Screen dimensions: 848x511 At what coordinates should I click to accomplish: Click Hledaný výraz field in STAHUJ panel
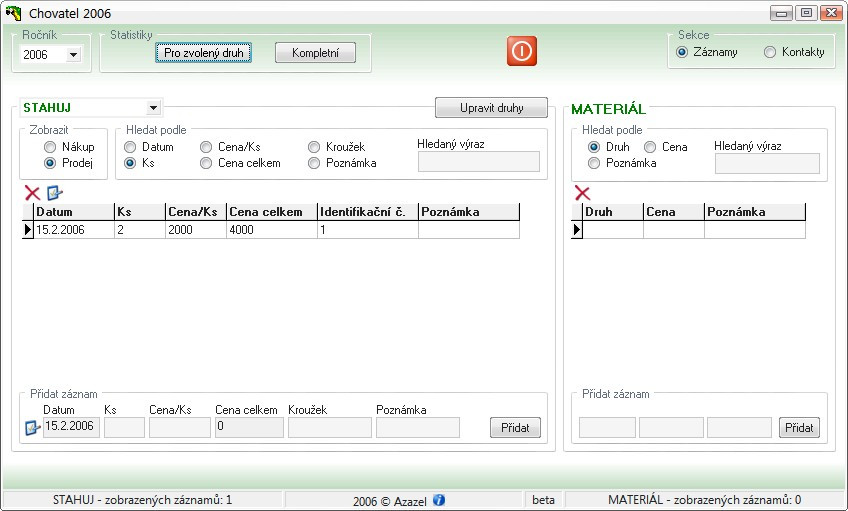[479, 162]
